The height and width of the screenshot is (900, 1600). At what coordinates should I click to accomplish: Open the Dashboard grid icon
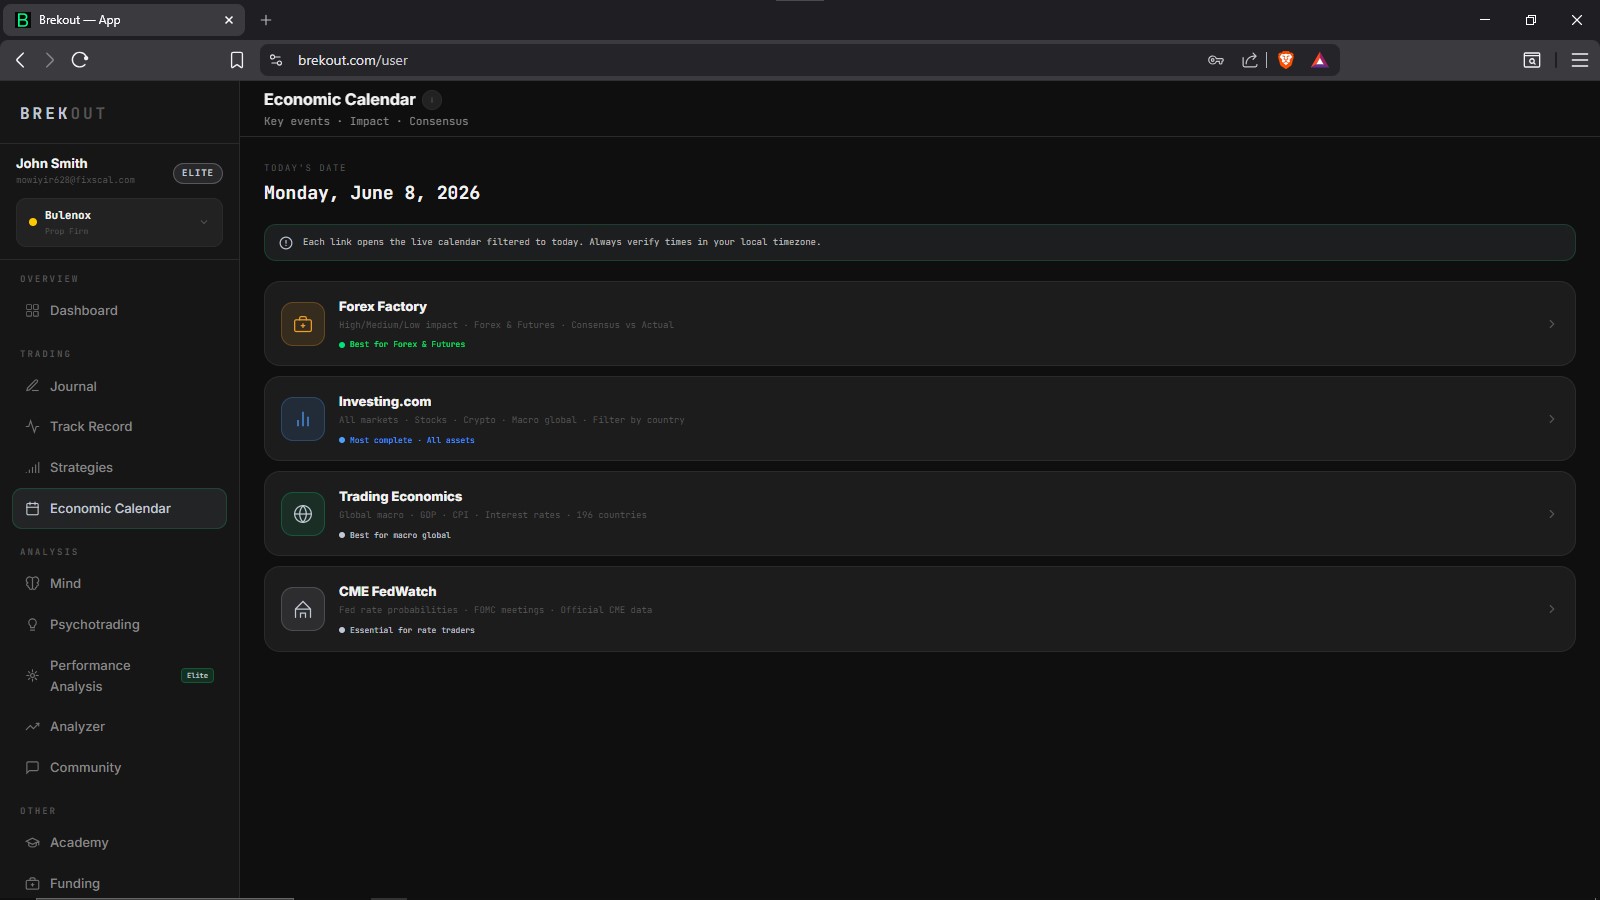[32, 311]
